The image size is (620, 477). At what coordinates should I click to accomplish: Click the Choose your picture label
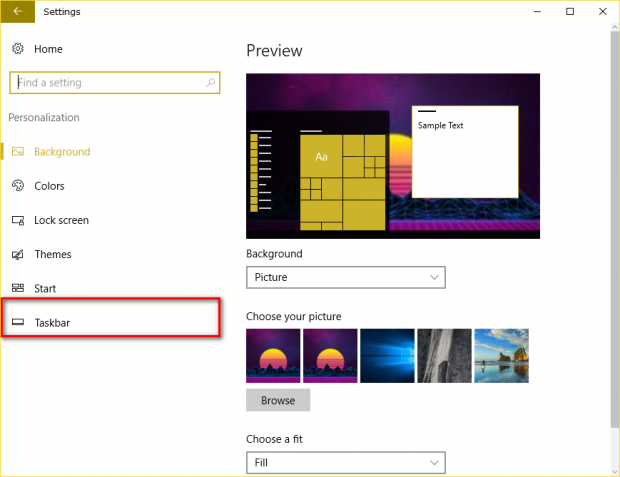pos(293,316)
